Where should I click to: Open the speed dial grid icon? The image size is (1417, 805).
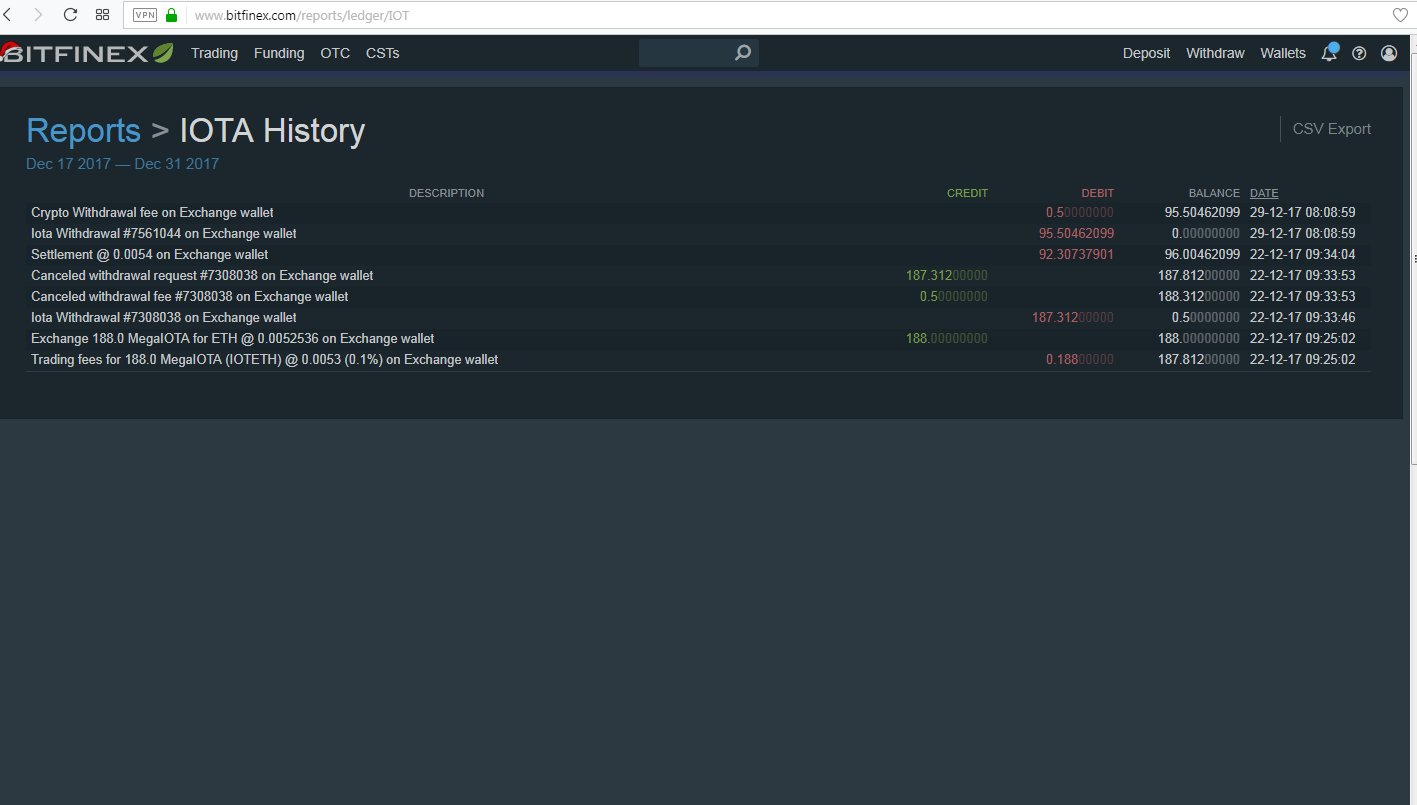click(102, 15)
